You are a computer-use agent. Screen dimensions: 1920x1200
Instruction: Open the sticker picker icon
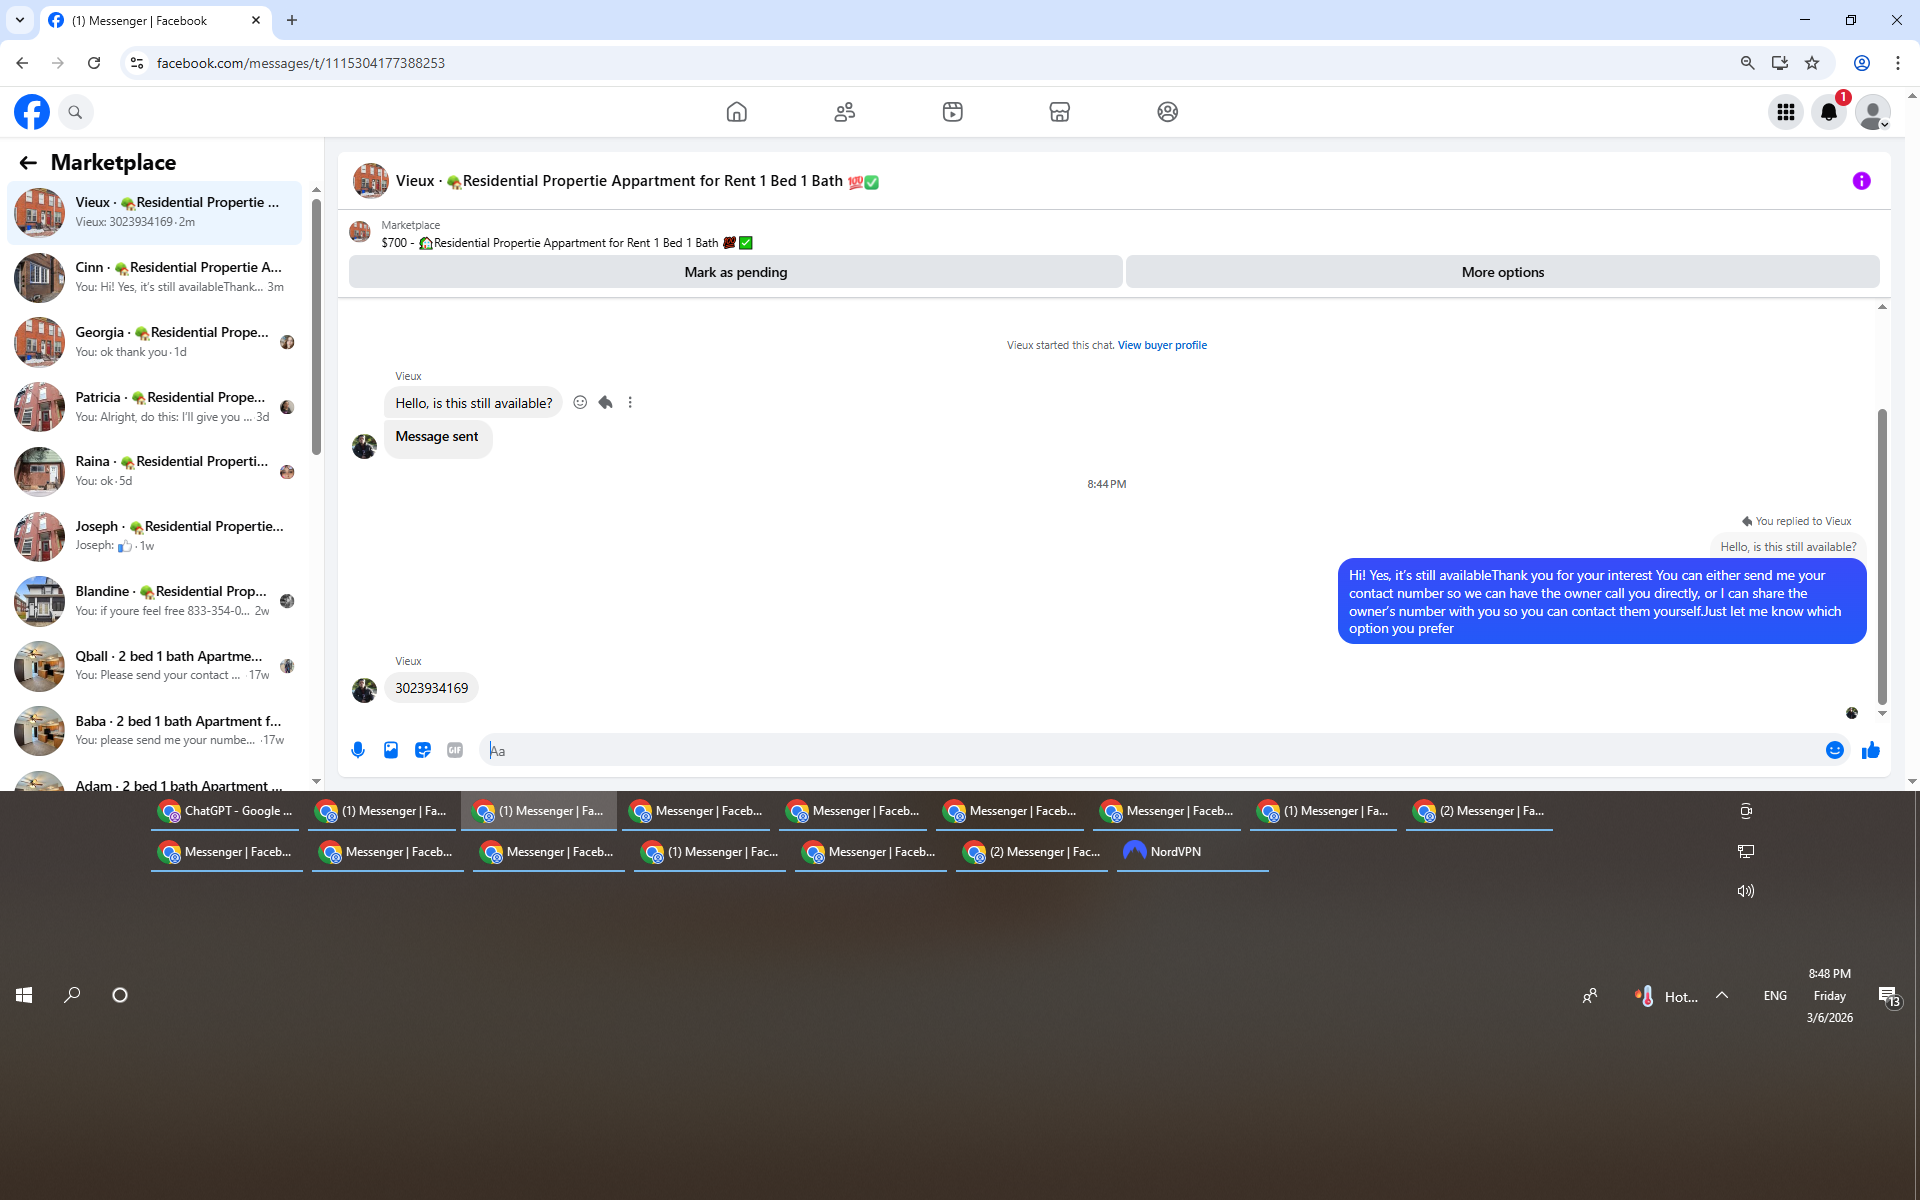pyautogui.click(x=423, y=750)
